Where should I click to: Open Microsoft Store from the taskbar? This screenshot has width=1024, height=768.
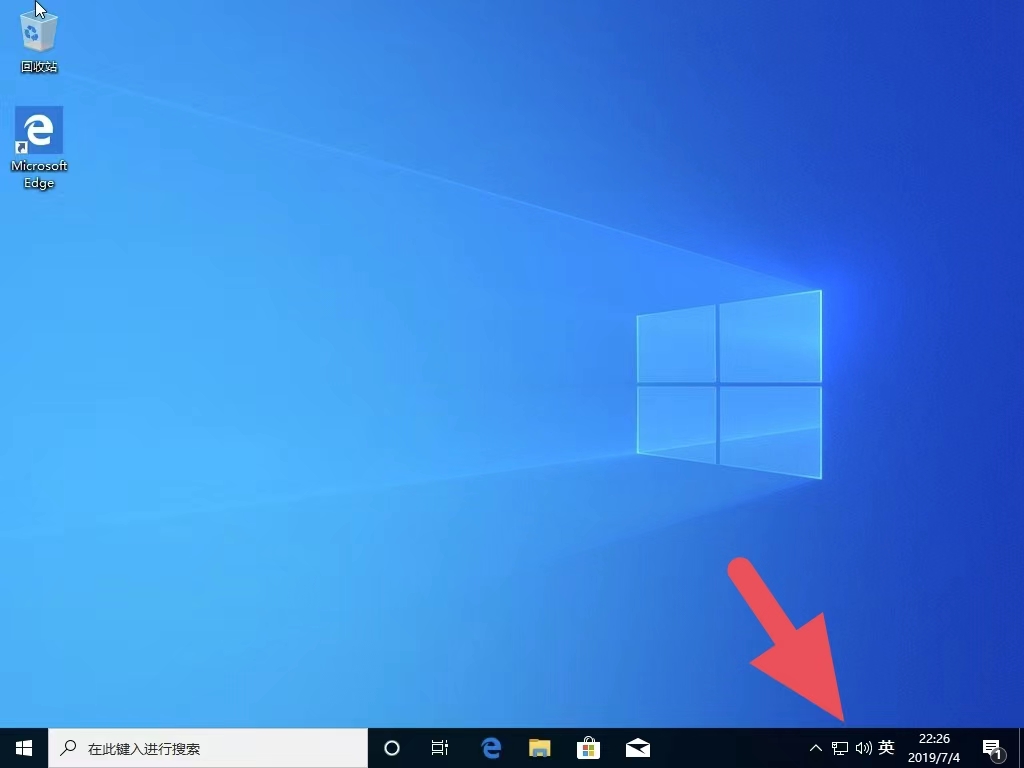point(588,748)
